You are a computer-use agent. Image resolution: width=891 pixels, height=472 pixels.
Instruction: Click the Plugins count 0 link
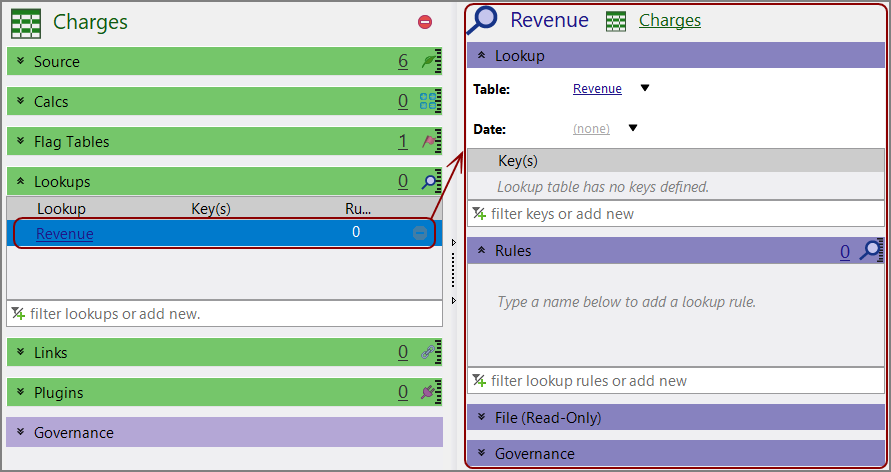(403, 392)
